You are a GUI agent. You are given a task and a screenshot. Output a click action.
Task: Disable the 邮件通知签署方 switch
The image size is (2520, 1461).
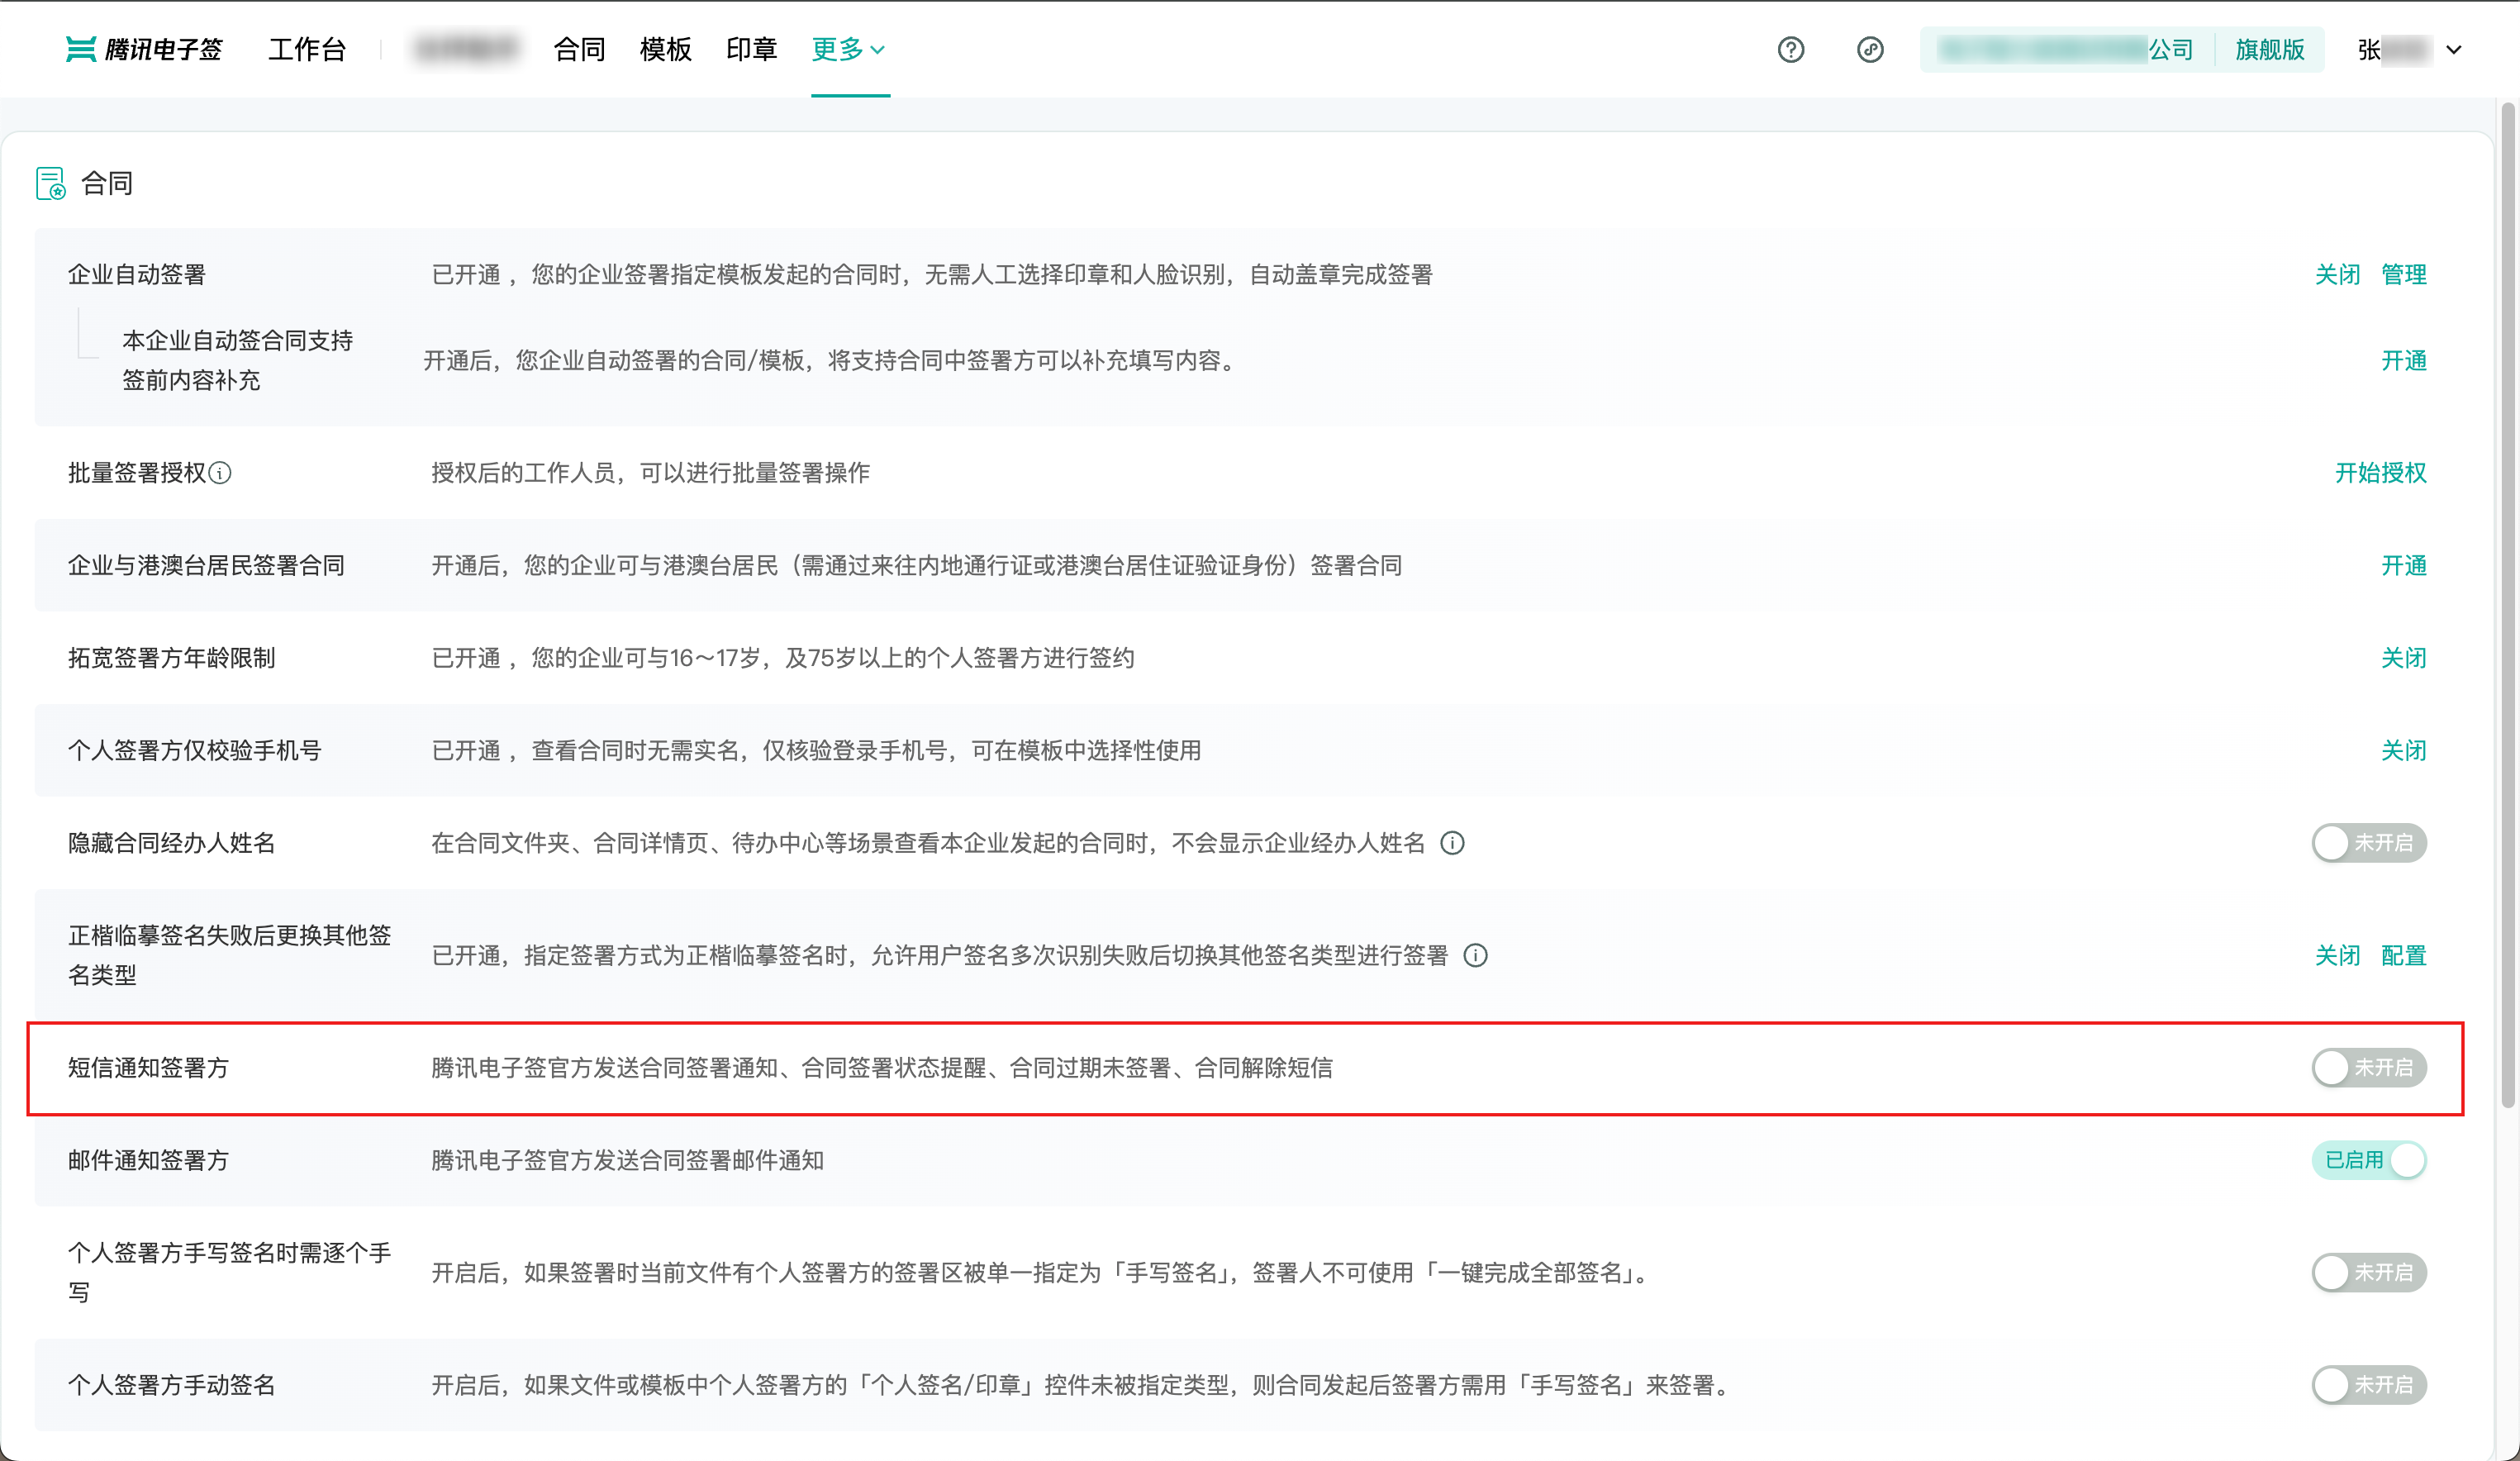coord(2368,1160)
